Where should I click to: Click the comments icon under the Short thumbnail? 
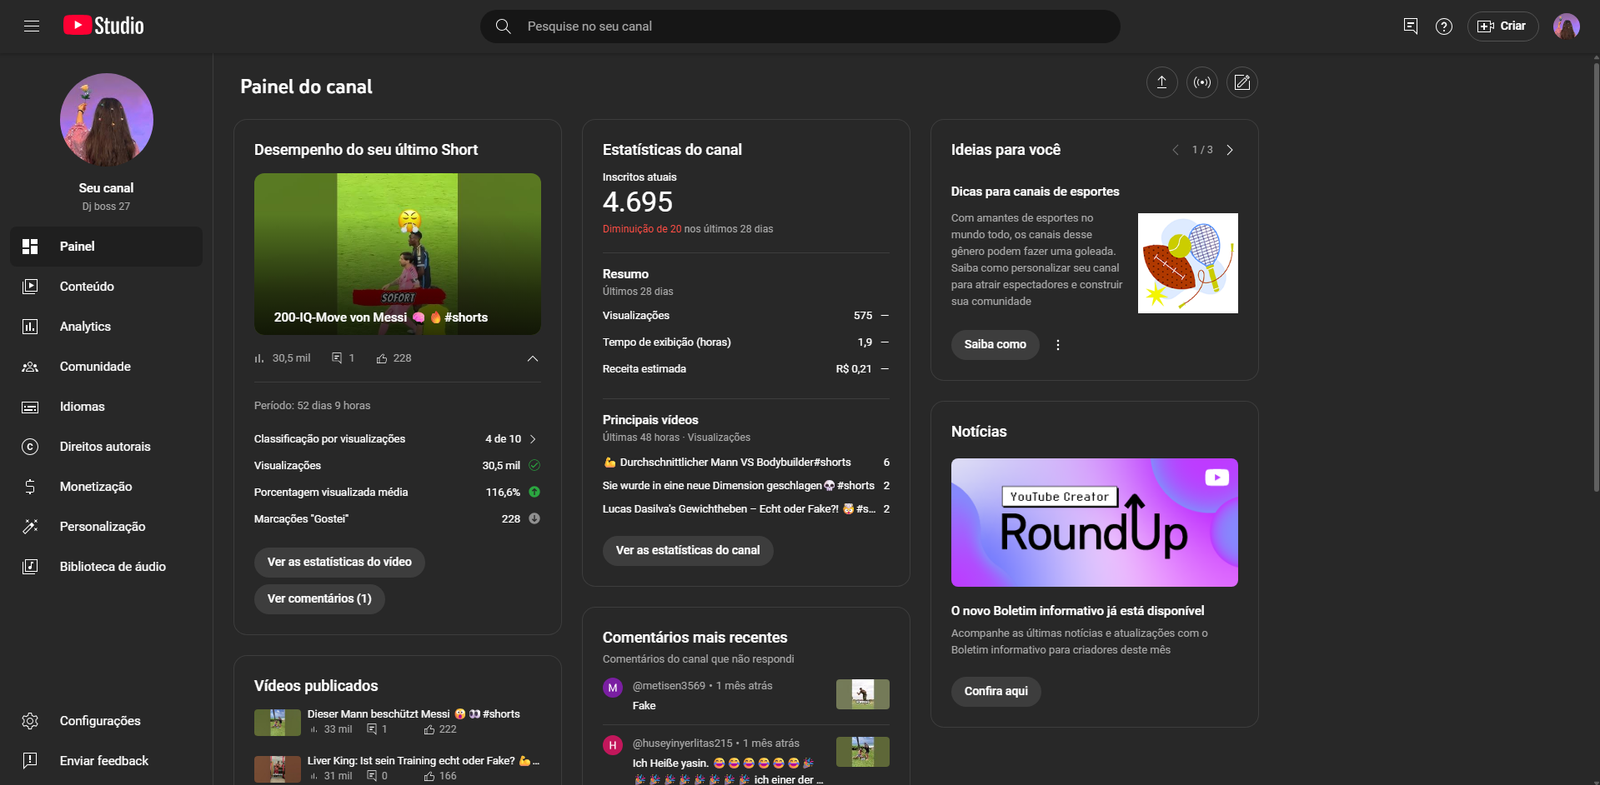337,358
